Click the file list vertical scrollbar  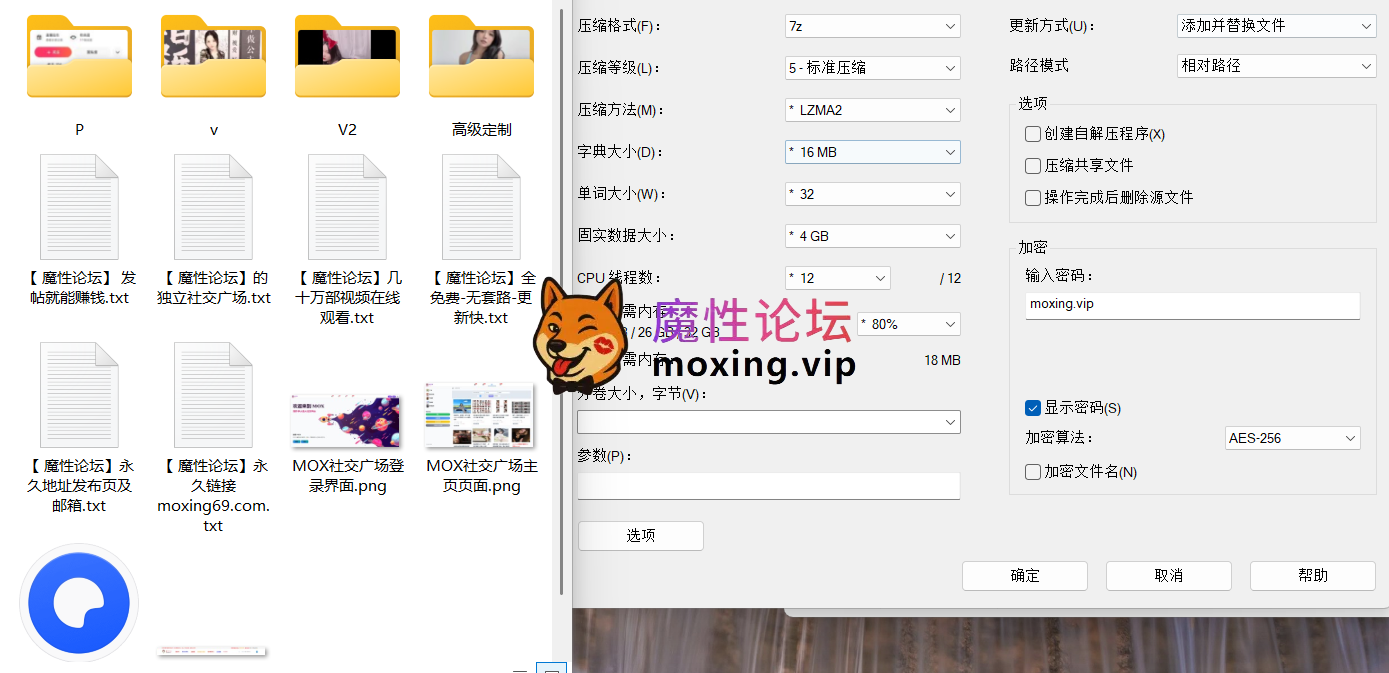click(x=562, y=300)
